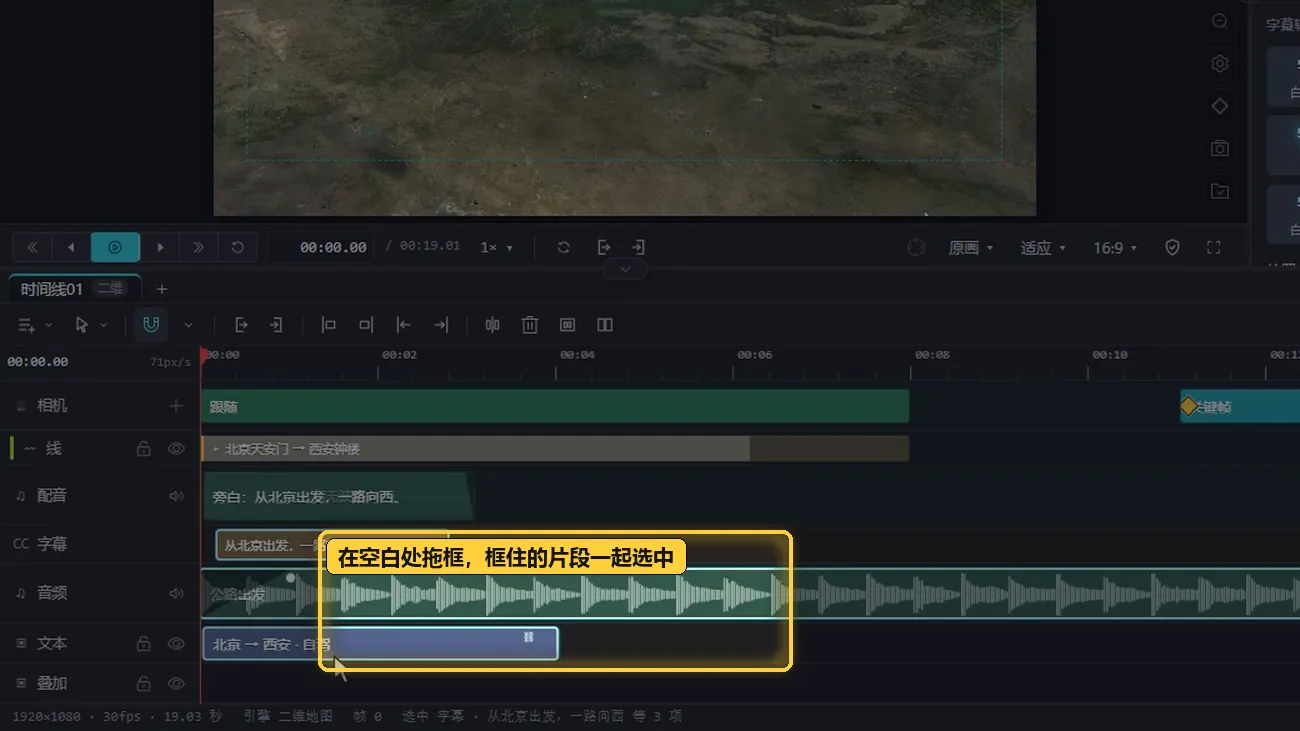Click the zoom out magnifier icon
This screenshot has height=731, width=1300.
(1220, 21)
